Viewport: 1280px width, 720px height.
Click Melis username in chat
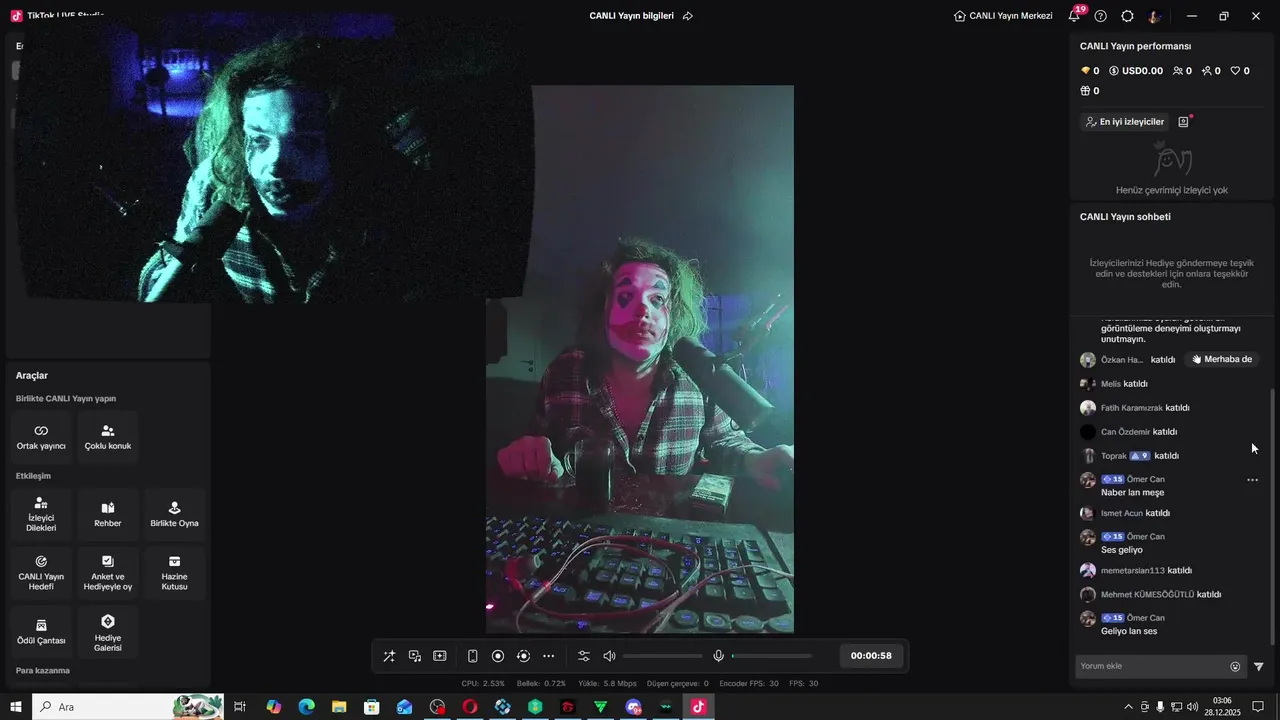tap(1111, 384)
